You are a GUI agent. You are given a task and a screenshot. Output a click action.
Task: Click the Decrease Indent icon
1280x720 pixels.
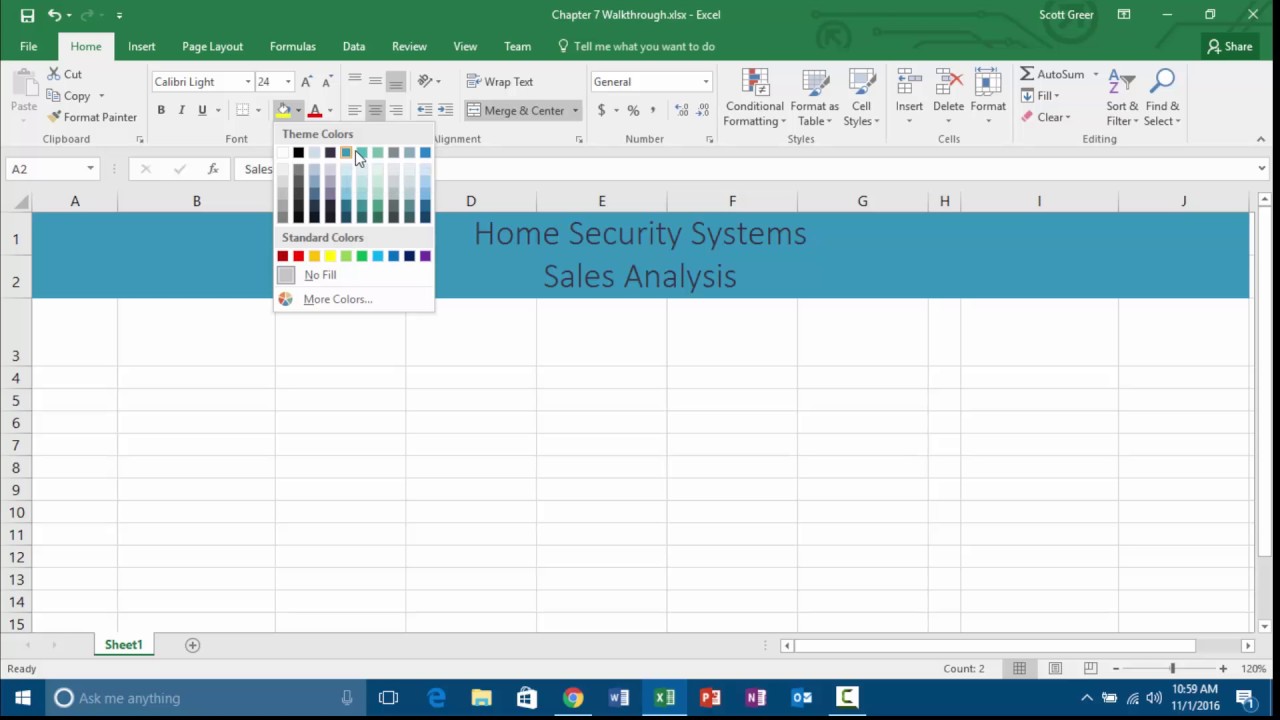(424, 110)
